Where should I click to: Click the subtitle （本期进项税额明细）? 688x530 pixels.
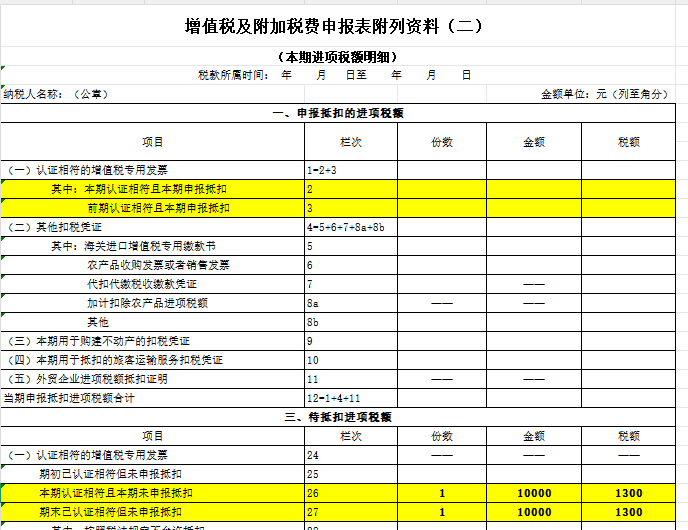click(338, 57)
